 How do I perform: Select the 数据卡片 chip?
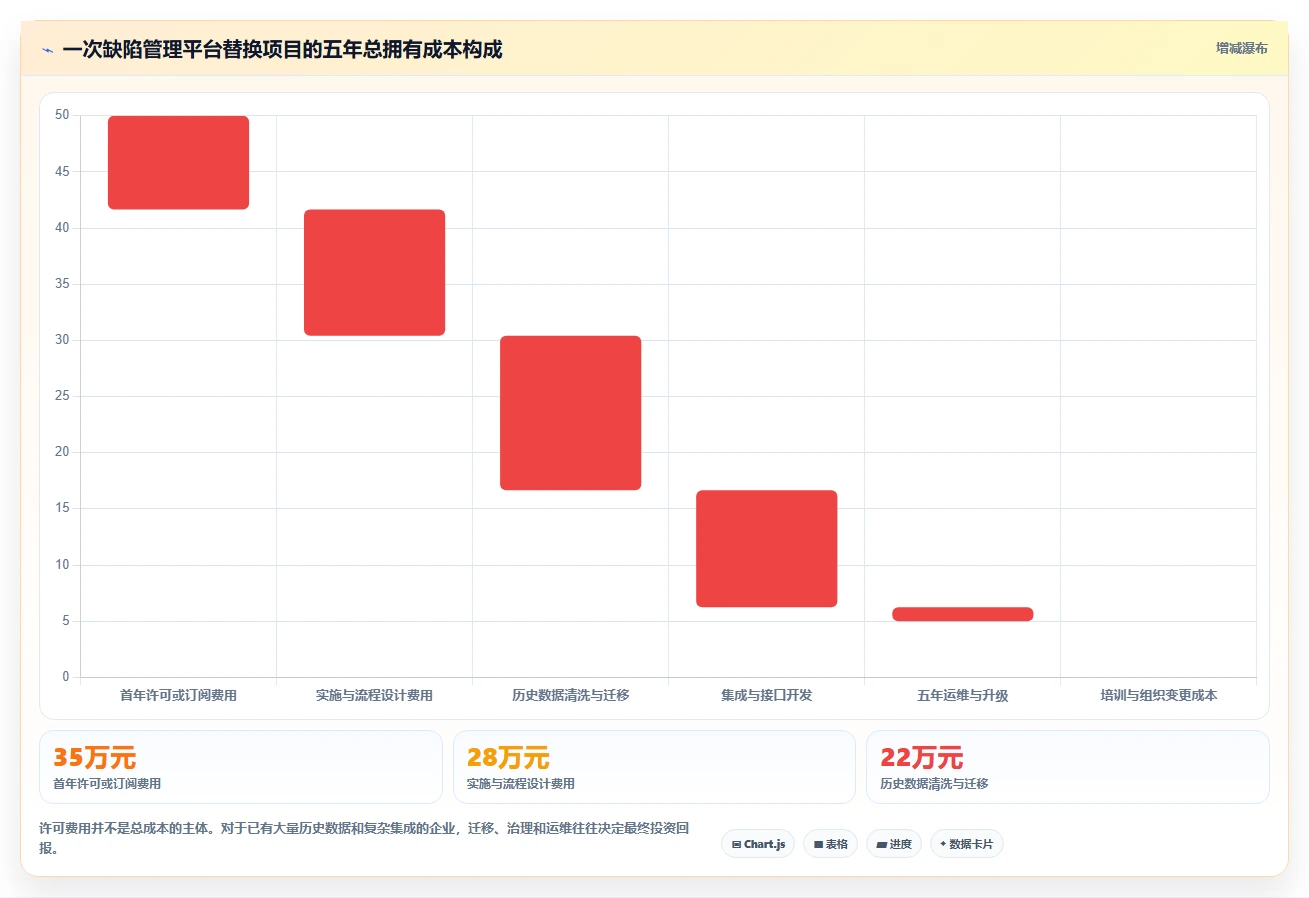click(x=966, y=844)
